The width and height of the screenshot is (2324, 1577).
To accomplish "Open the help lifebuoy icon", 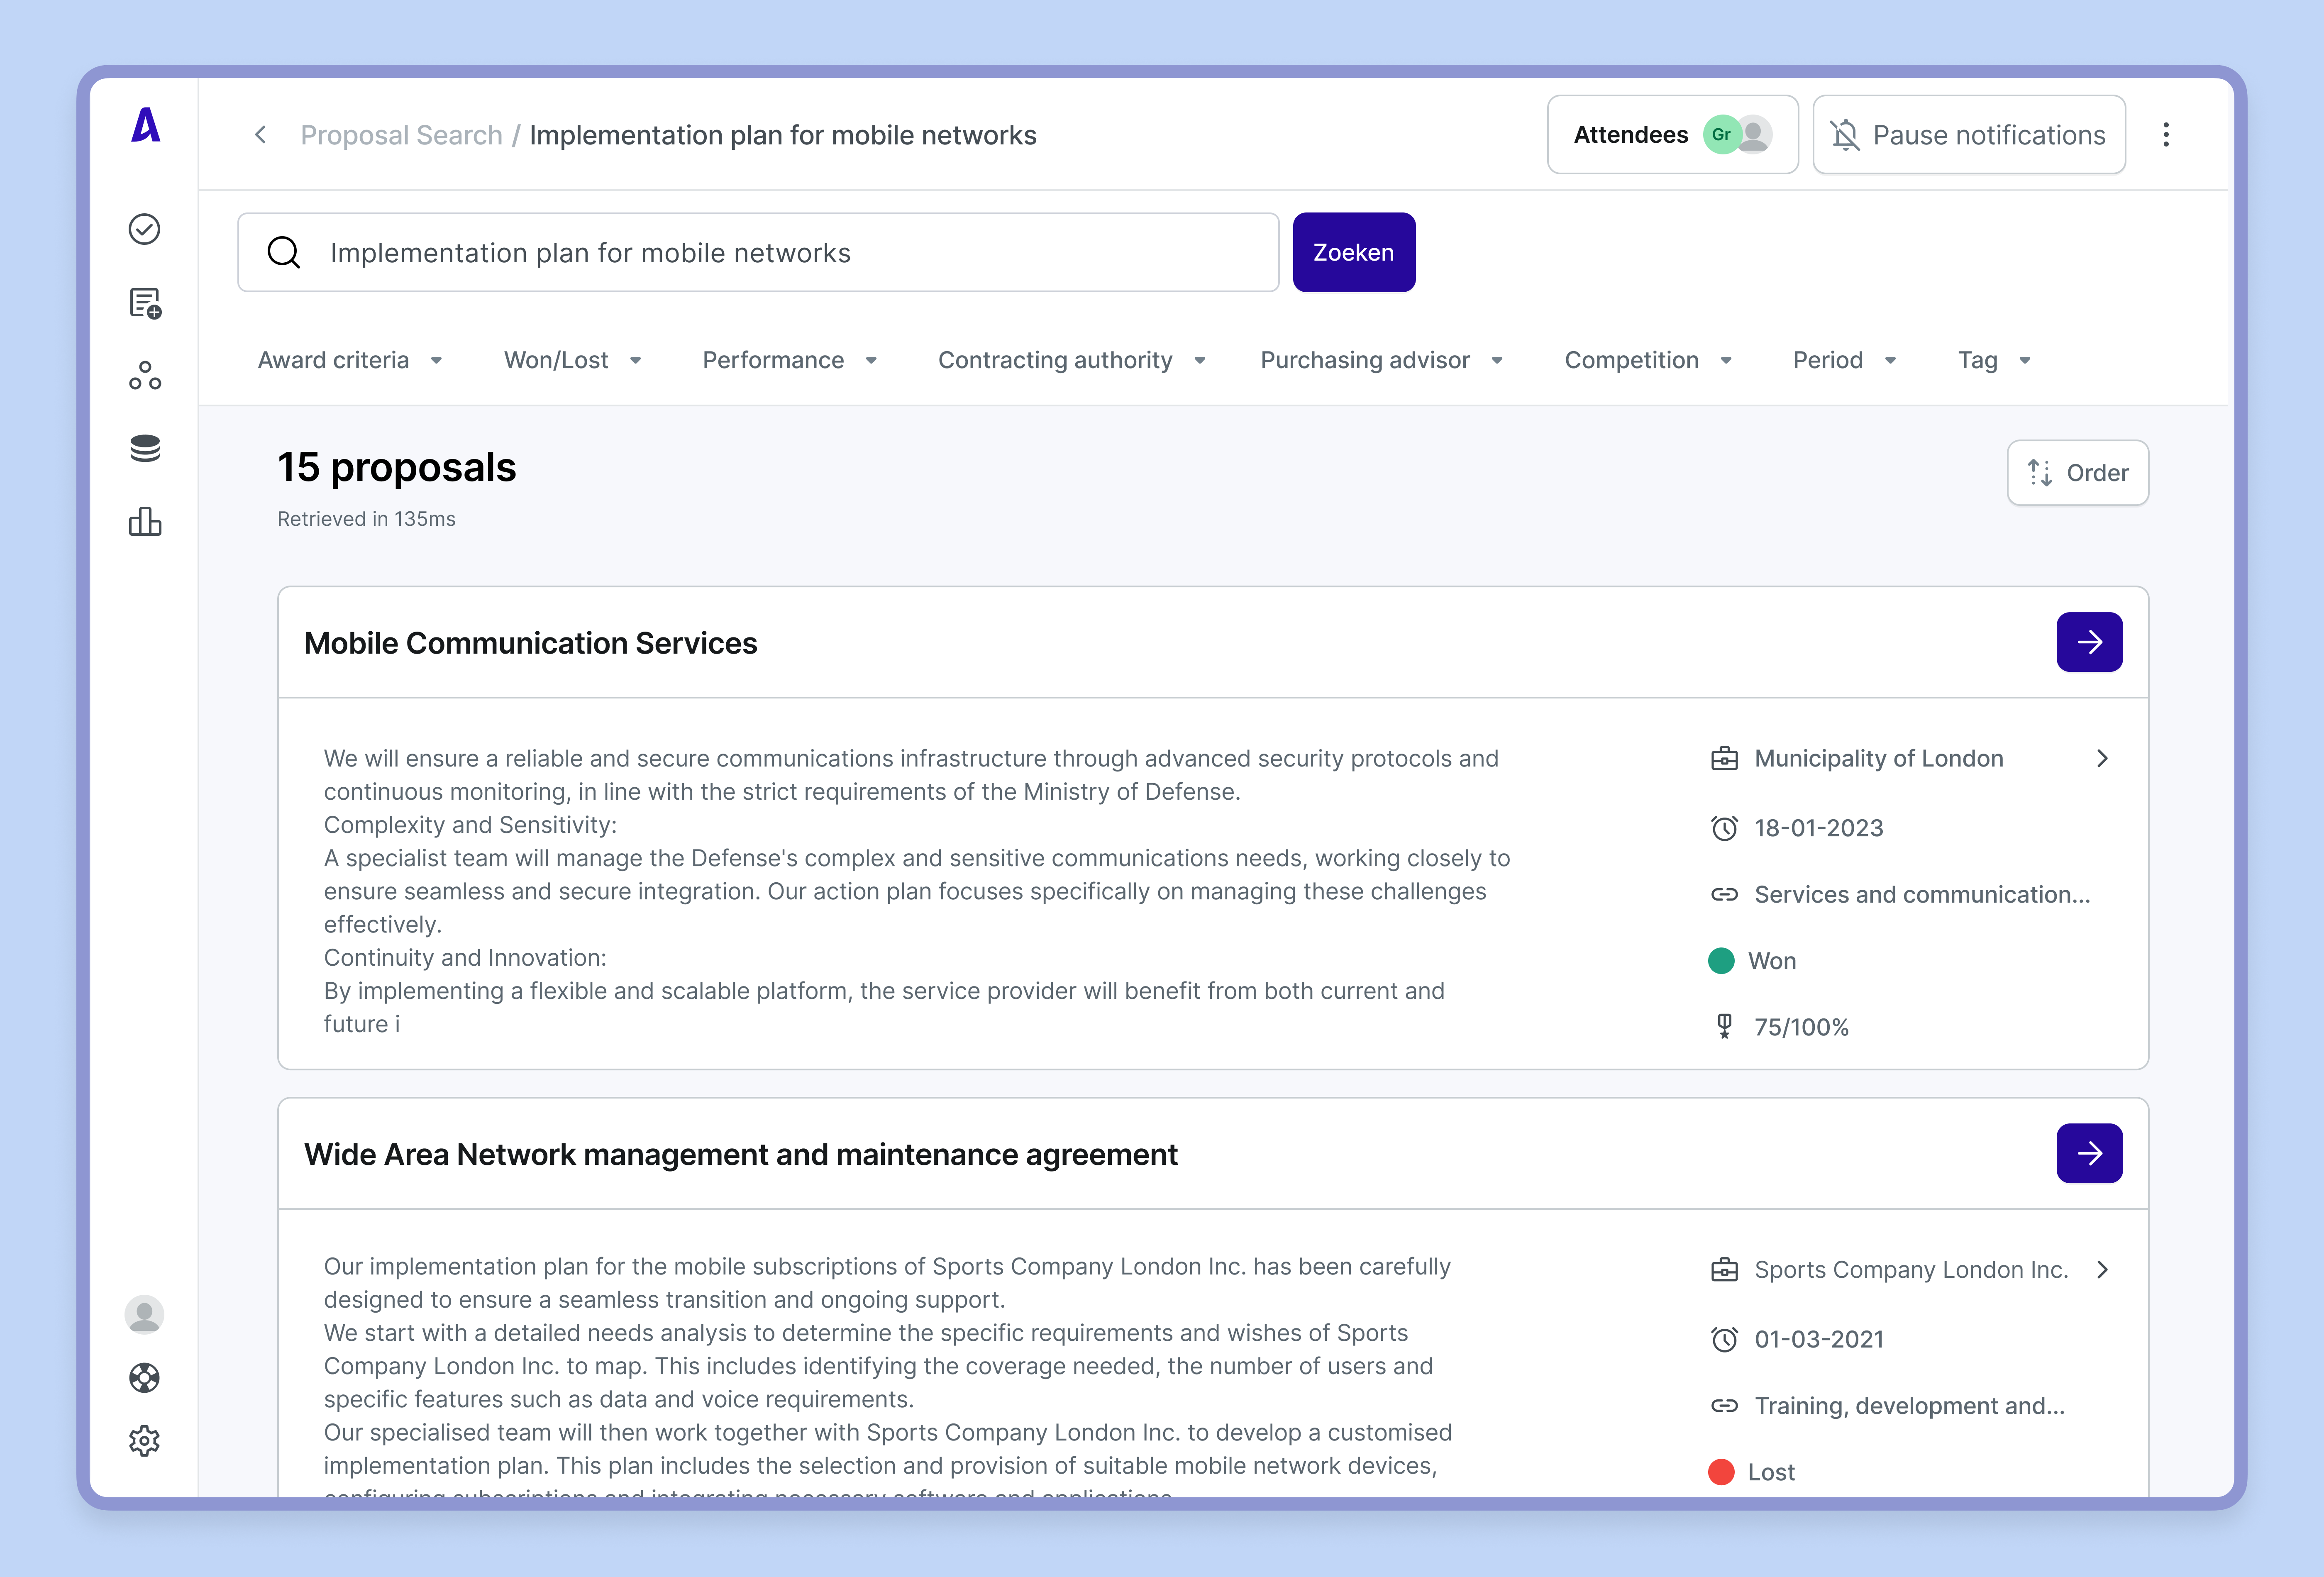I will pos(145,1378).
